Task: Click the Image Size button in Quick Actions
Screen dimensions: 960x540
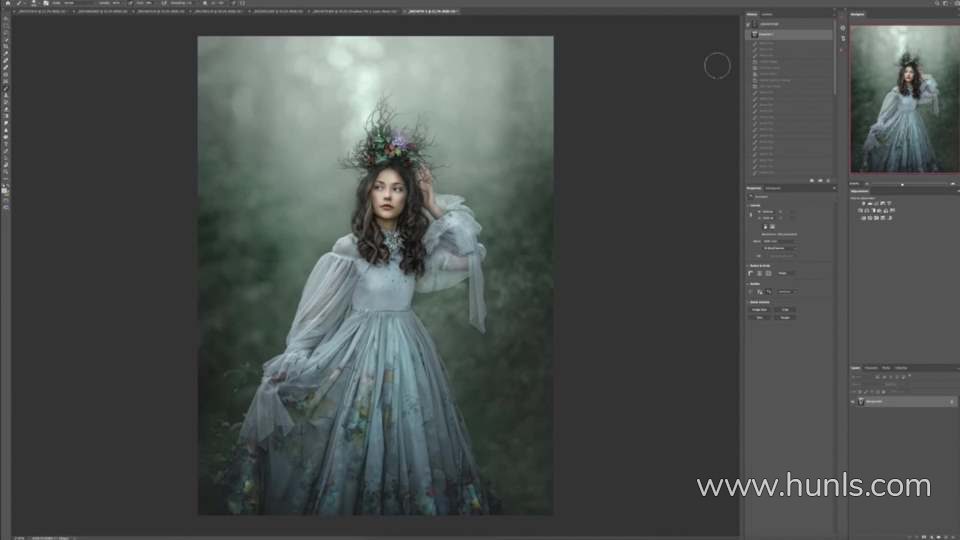Action: click(x=759, y=310)
